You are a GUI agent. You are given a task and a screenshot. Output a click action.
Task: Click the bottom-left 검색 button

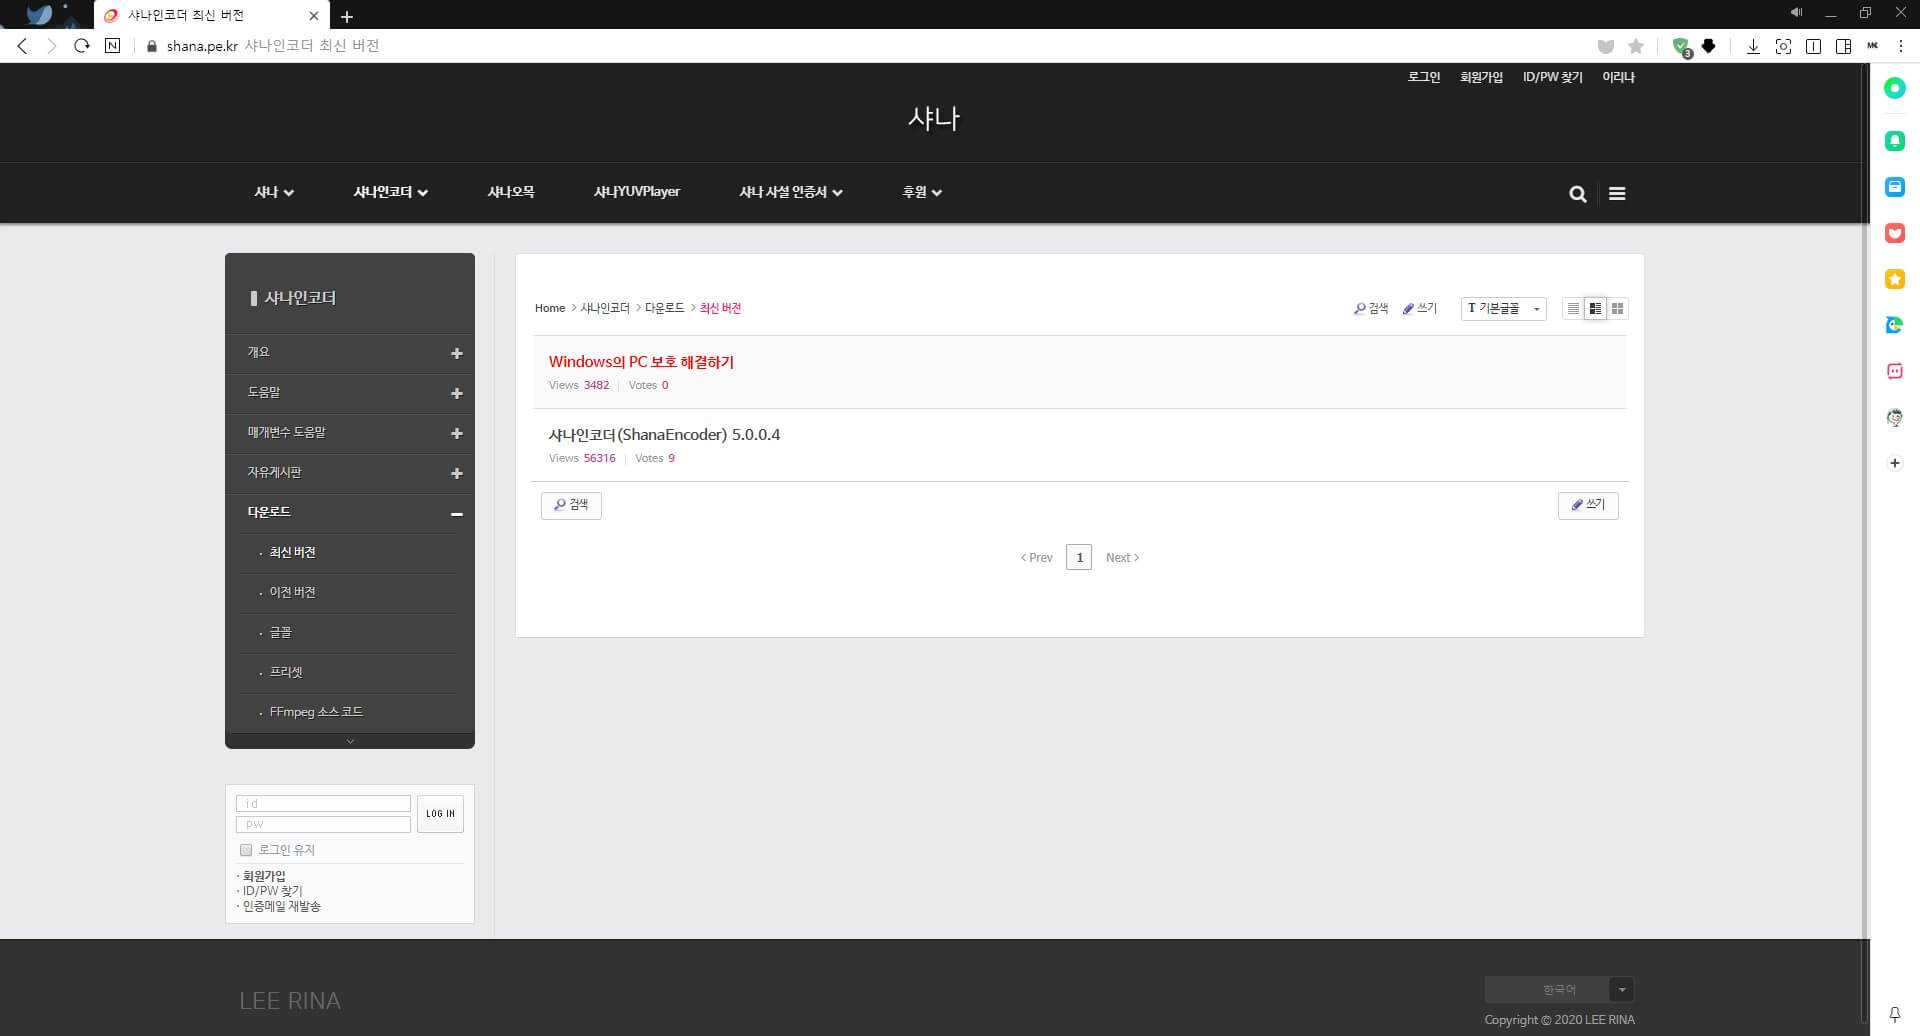[x=571, y=505]
